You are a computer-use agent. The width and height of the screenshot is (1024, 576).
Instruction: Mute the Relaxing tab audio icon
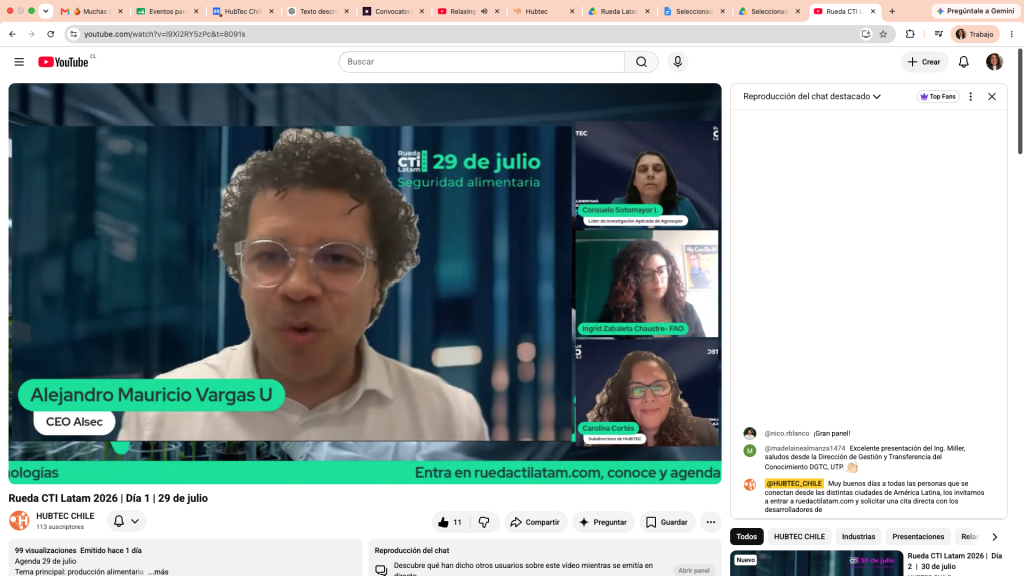[484, 11]
